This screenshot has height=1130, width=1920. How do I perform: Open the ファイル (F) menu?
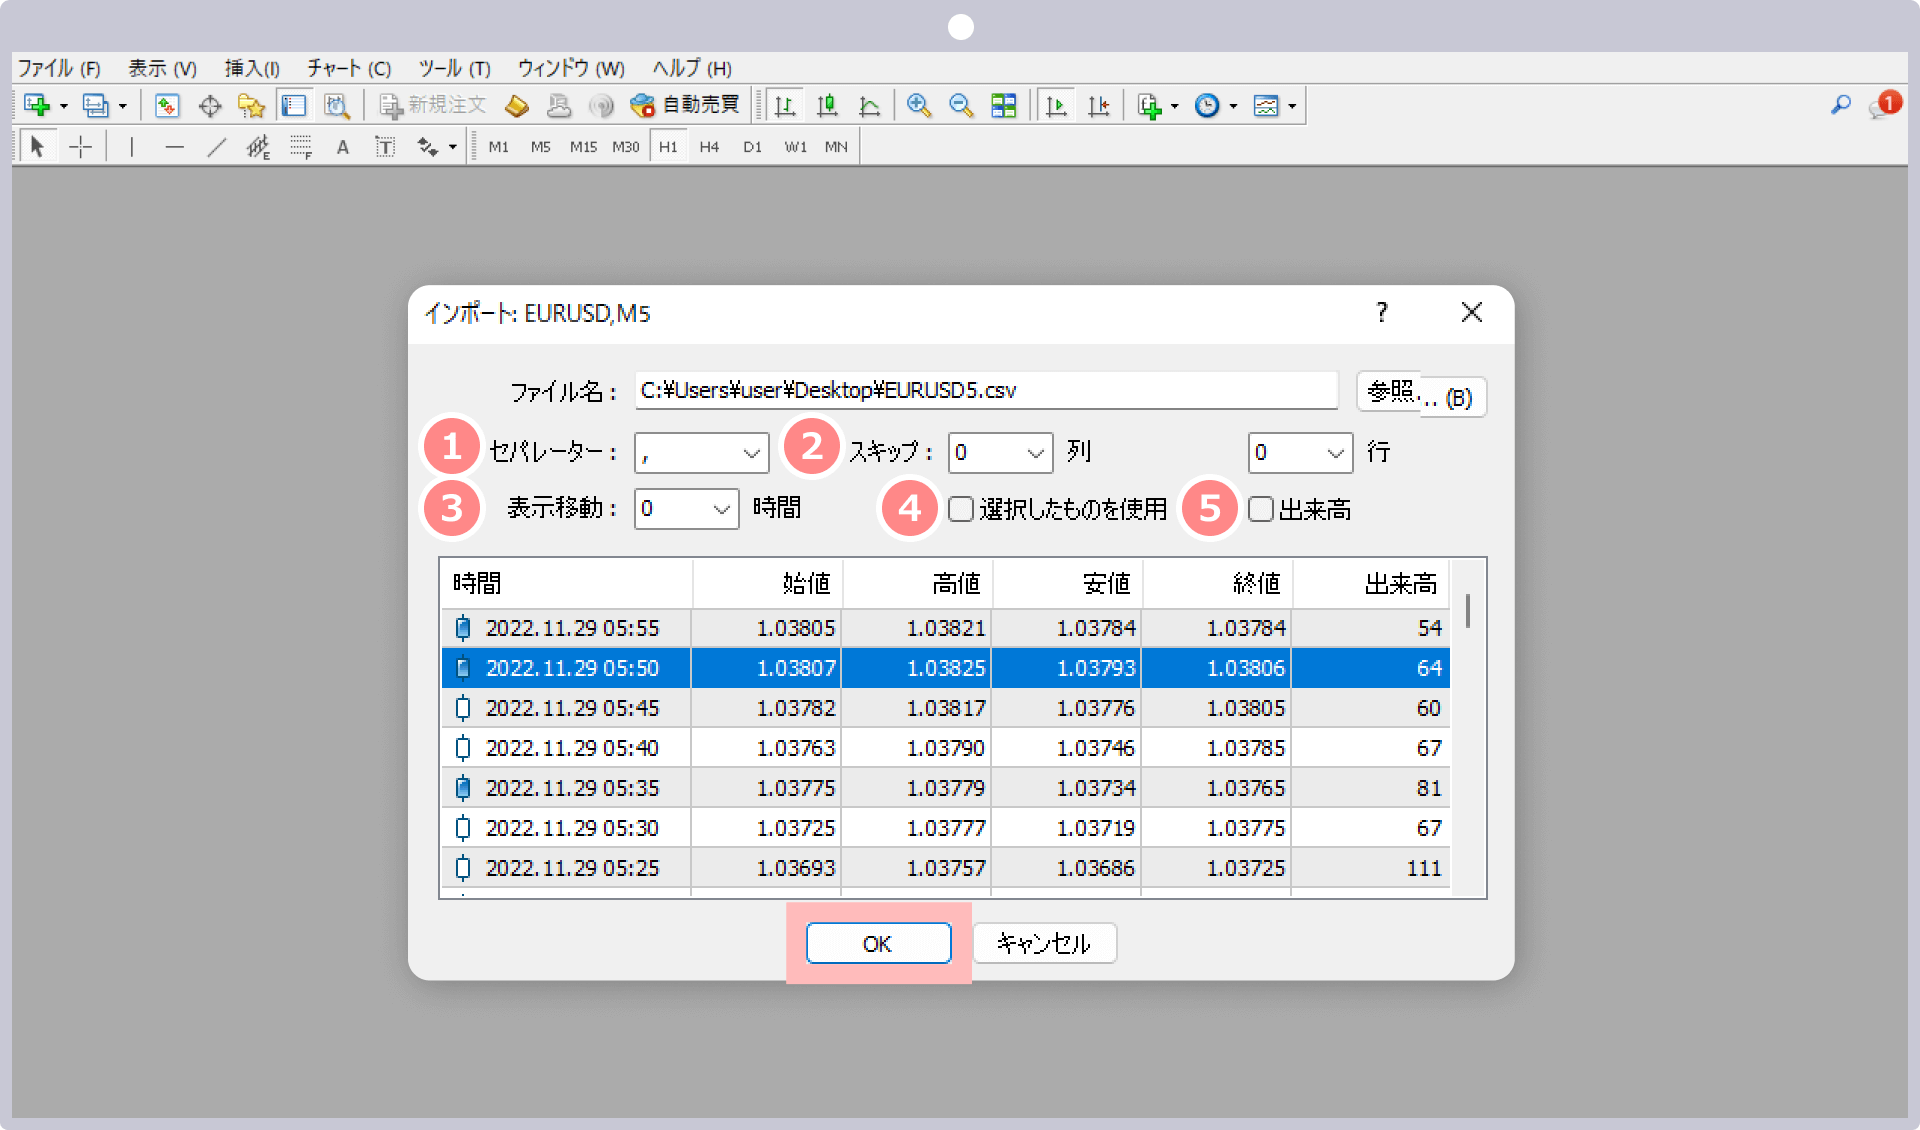click(x=59, y=68)
